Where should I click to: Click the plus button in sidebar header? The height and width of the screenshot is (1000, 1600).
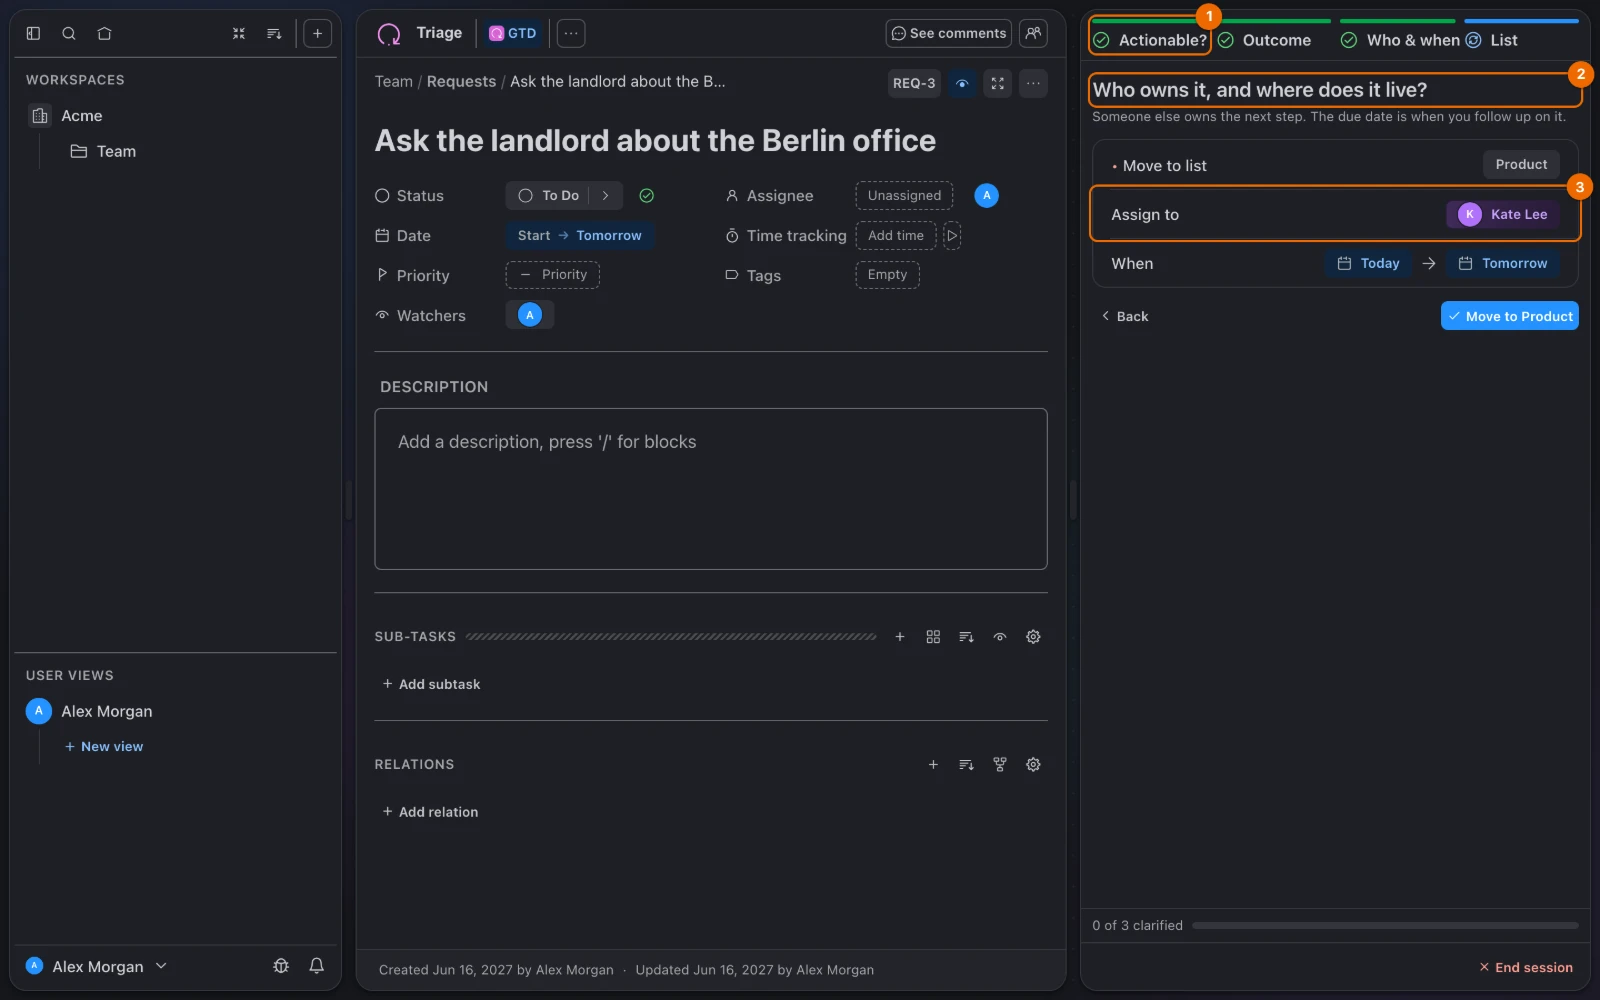[317, 33]
